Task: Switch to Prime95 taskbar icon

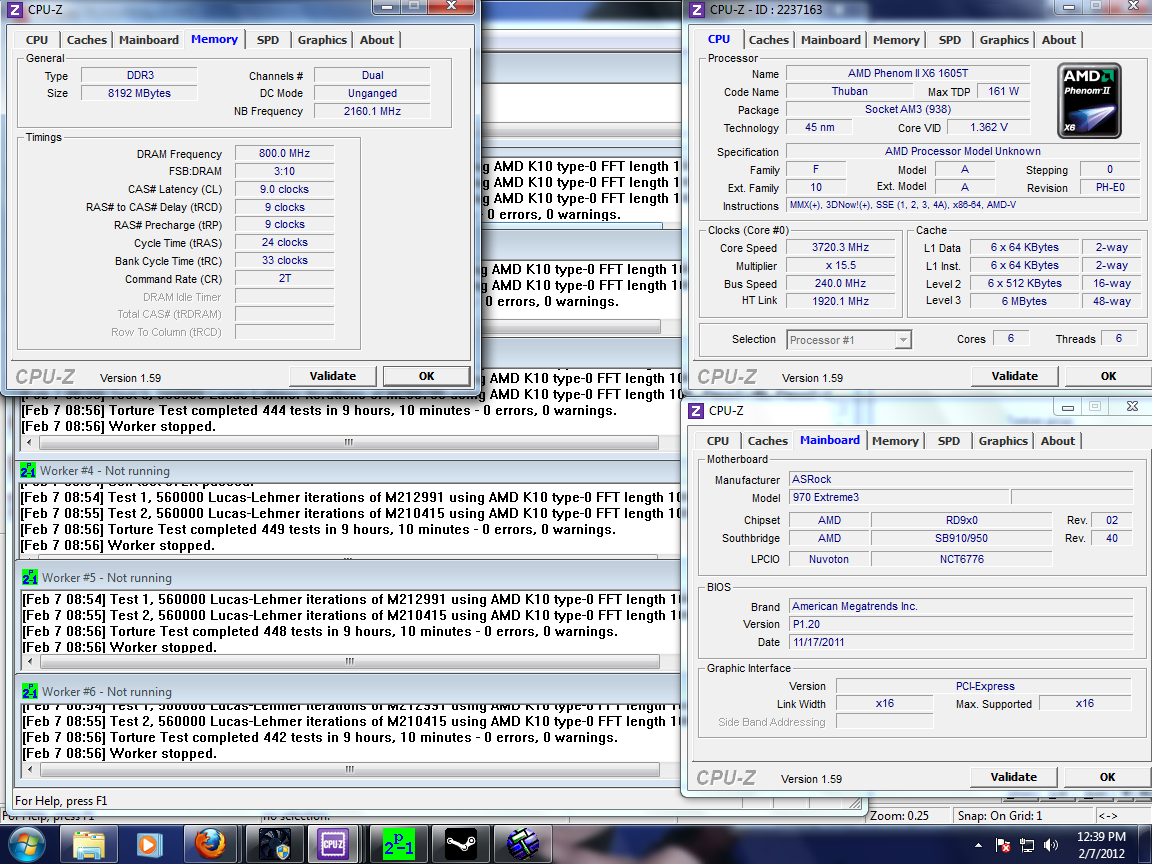Action: pos(398,845)
